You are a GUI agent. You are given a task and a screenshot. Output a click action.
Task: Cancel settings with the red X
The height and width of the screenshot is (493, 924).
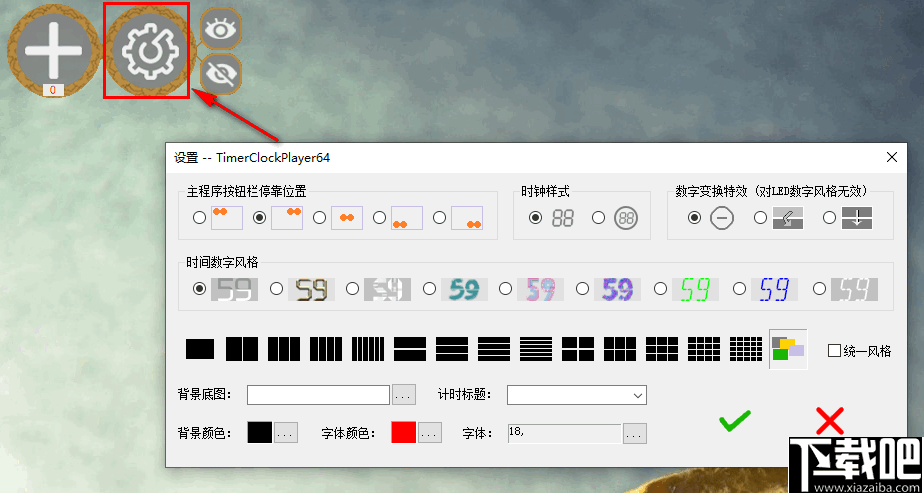pyautogui.click(x=830, y=421)
